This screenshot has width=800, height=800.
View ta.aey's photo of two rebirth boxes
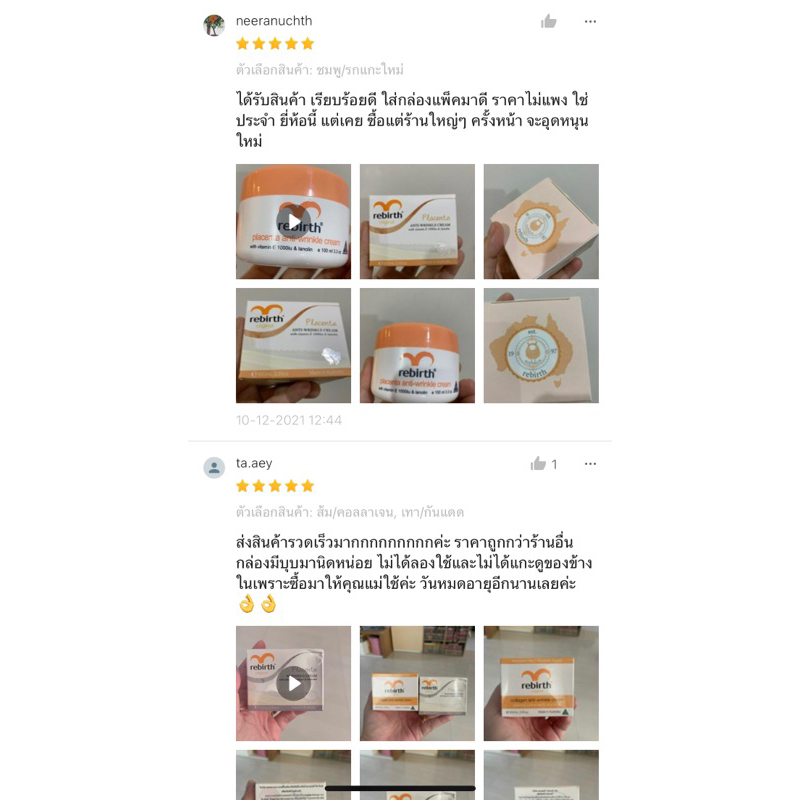click(417, 683)
